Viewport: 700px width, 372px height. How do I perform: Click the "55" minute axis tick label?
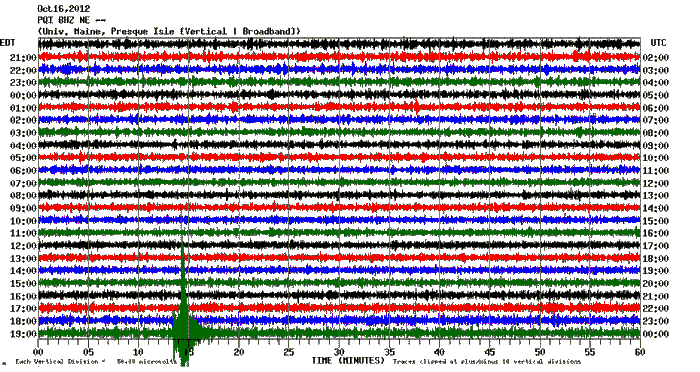[590, 352]
